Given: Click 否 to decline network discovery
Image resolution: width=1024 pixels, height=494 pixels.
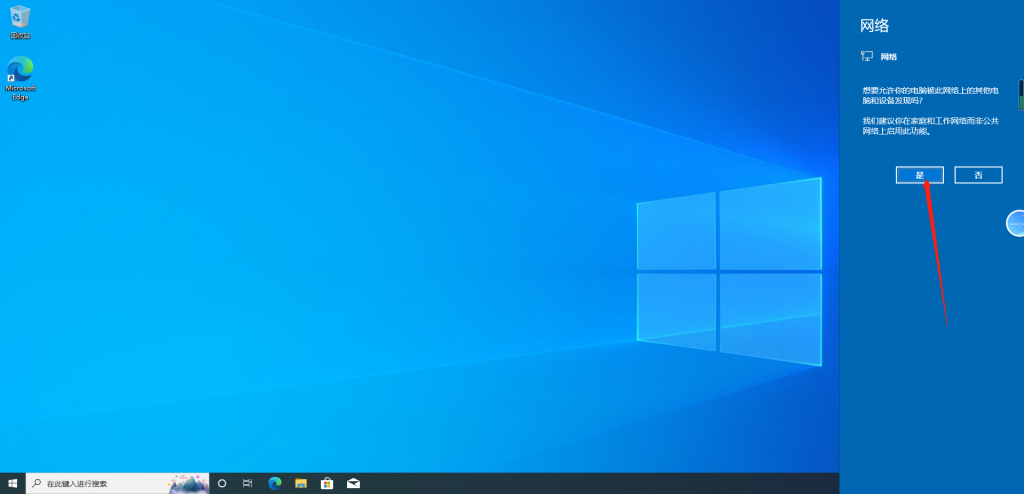Looking at the screenshot, I should point(978,174).
